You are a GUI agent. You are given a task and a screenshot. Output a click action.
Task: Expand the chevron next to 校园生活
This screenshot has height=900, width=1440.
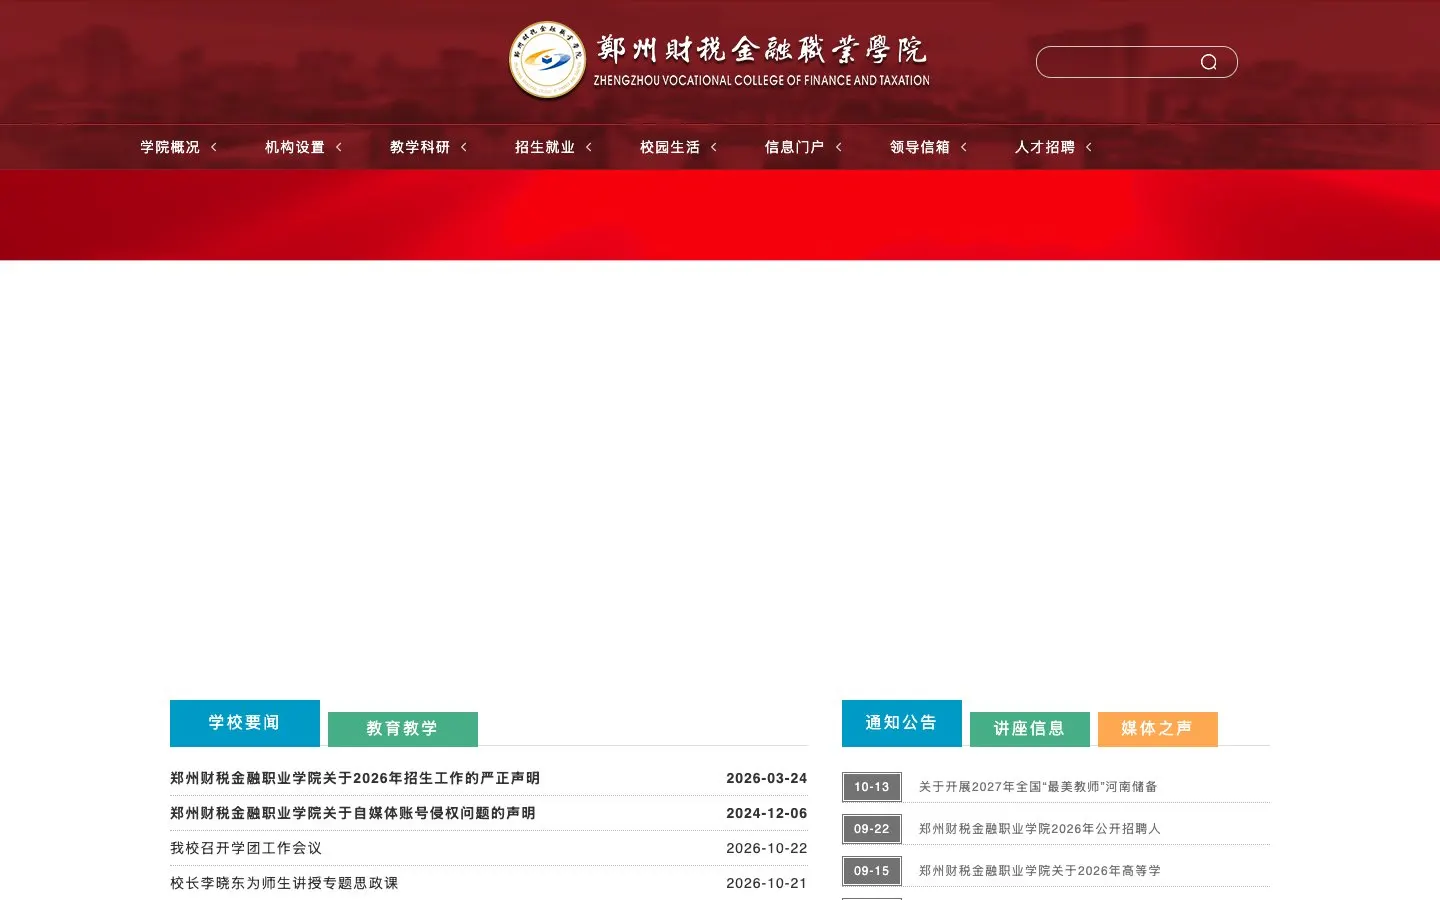point(713,147)
